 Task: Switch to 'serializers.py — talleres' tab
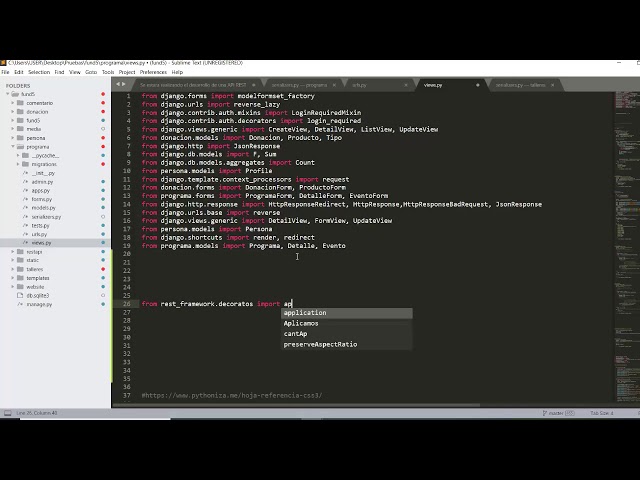coord(520,85)
